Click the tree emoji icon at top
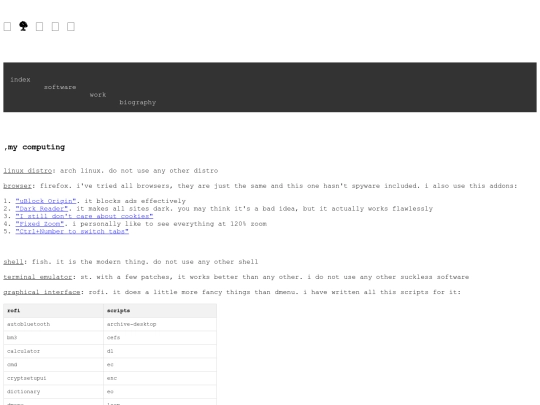This screenshot has width=540, height=405. coord(23,26)
